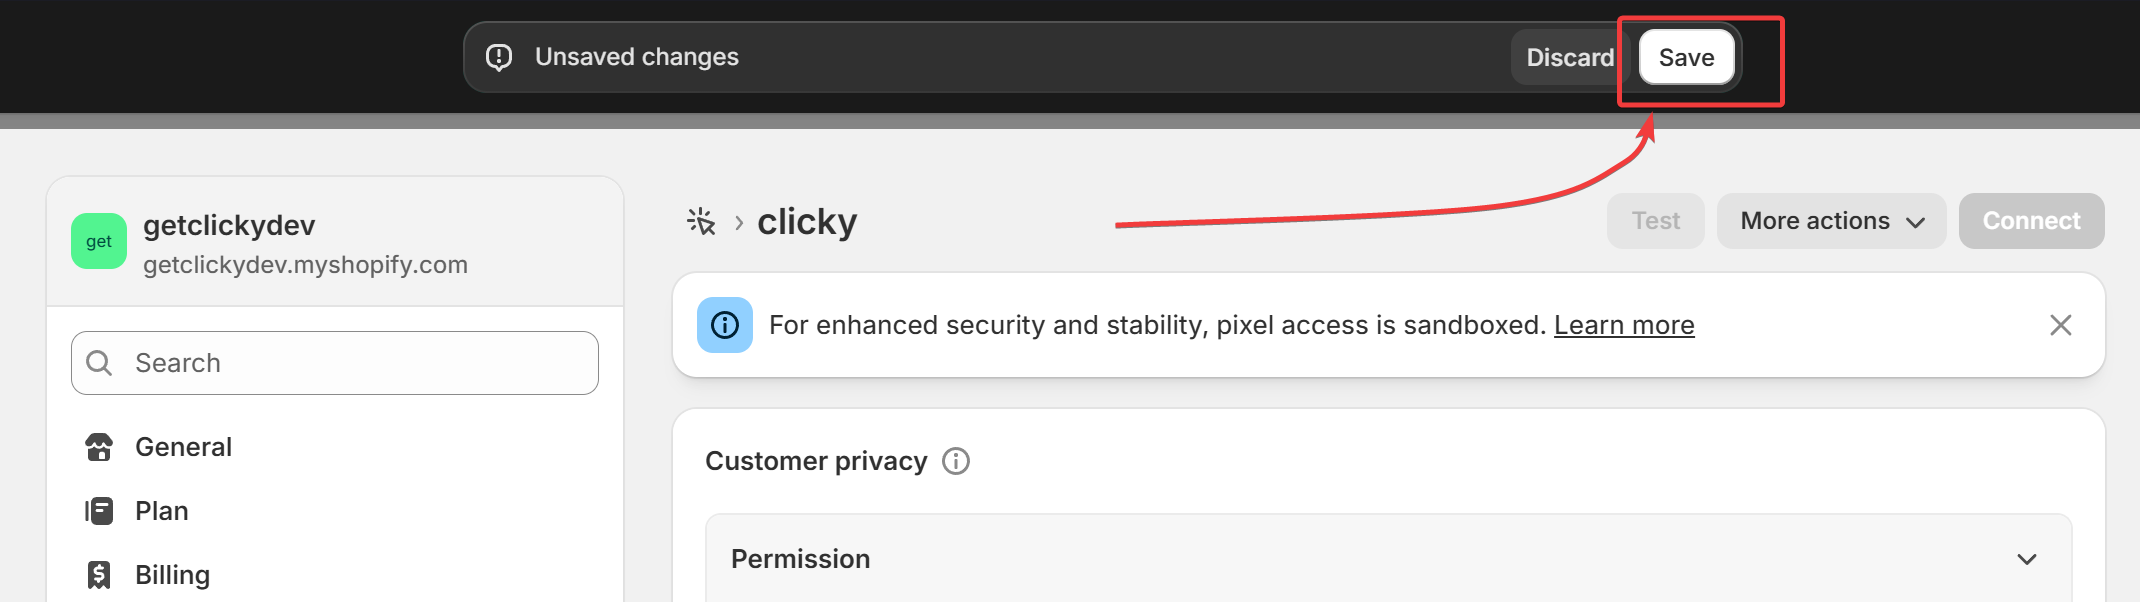Open the More actions dropdown
The width and height of the screenshot is (2140, 602).
(x=1831, y=221)
